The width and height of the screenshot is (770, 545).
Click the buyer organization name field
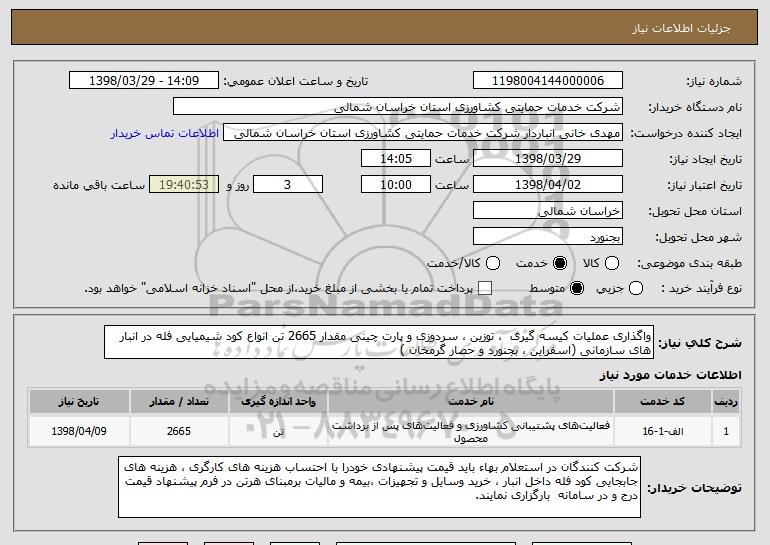point(398,107)
